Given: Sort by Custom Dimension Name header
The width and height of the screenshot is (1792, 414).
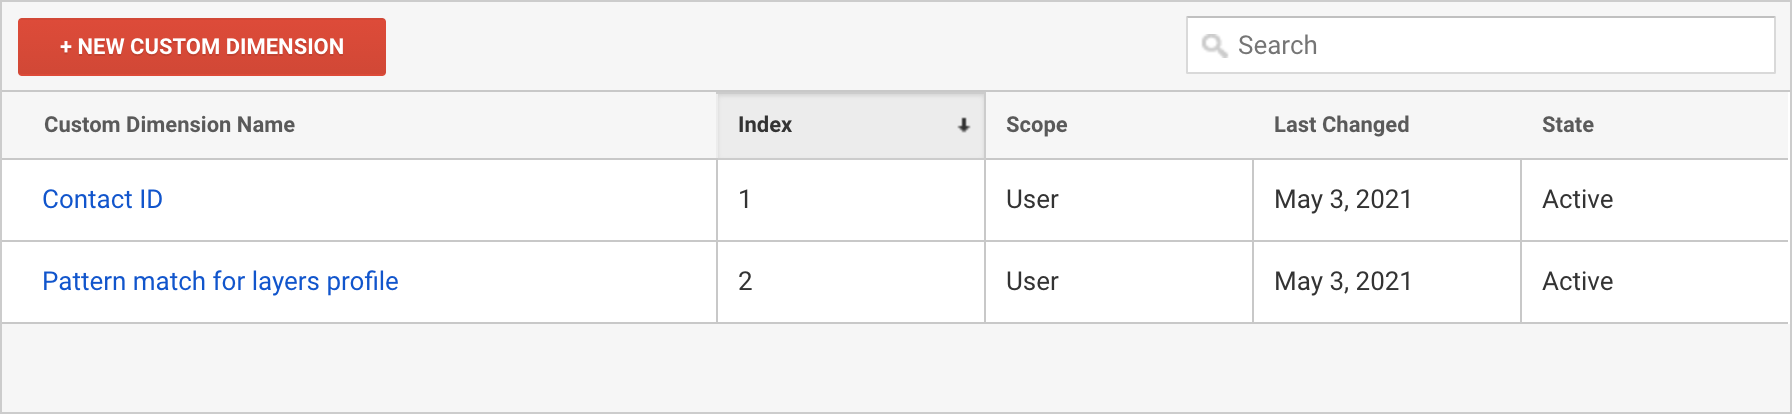Looking at the screenshot, I should tap(169, 125).
